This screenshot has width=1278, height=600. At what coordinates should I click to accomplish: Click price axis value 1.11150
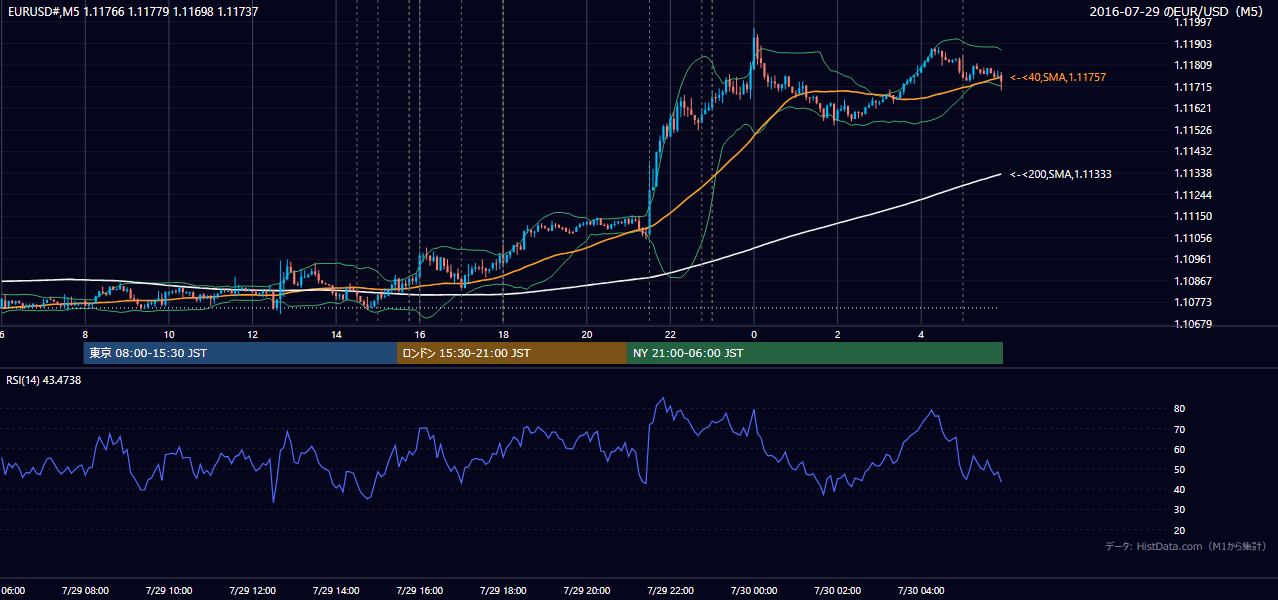[x=1192, y=216]
